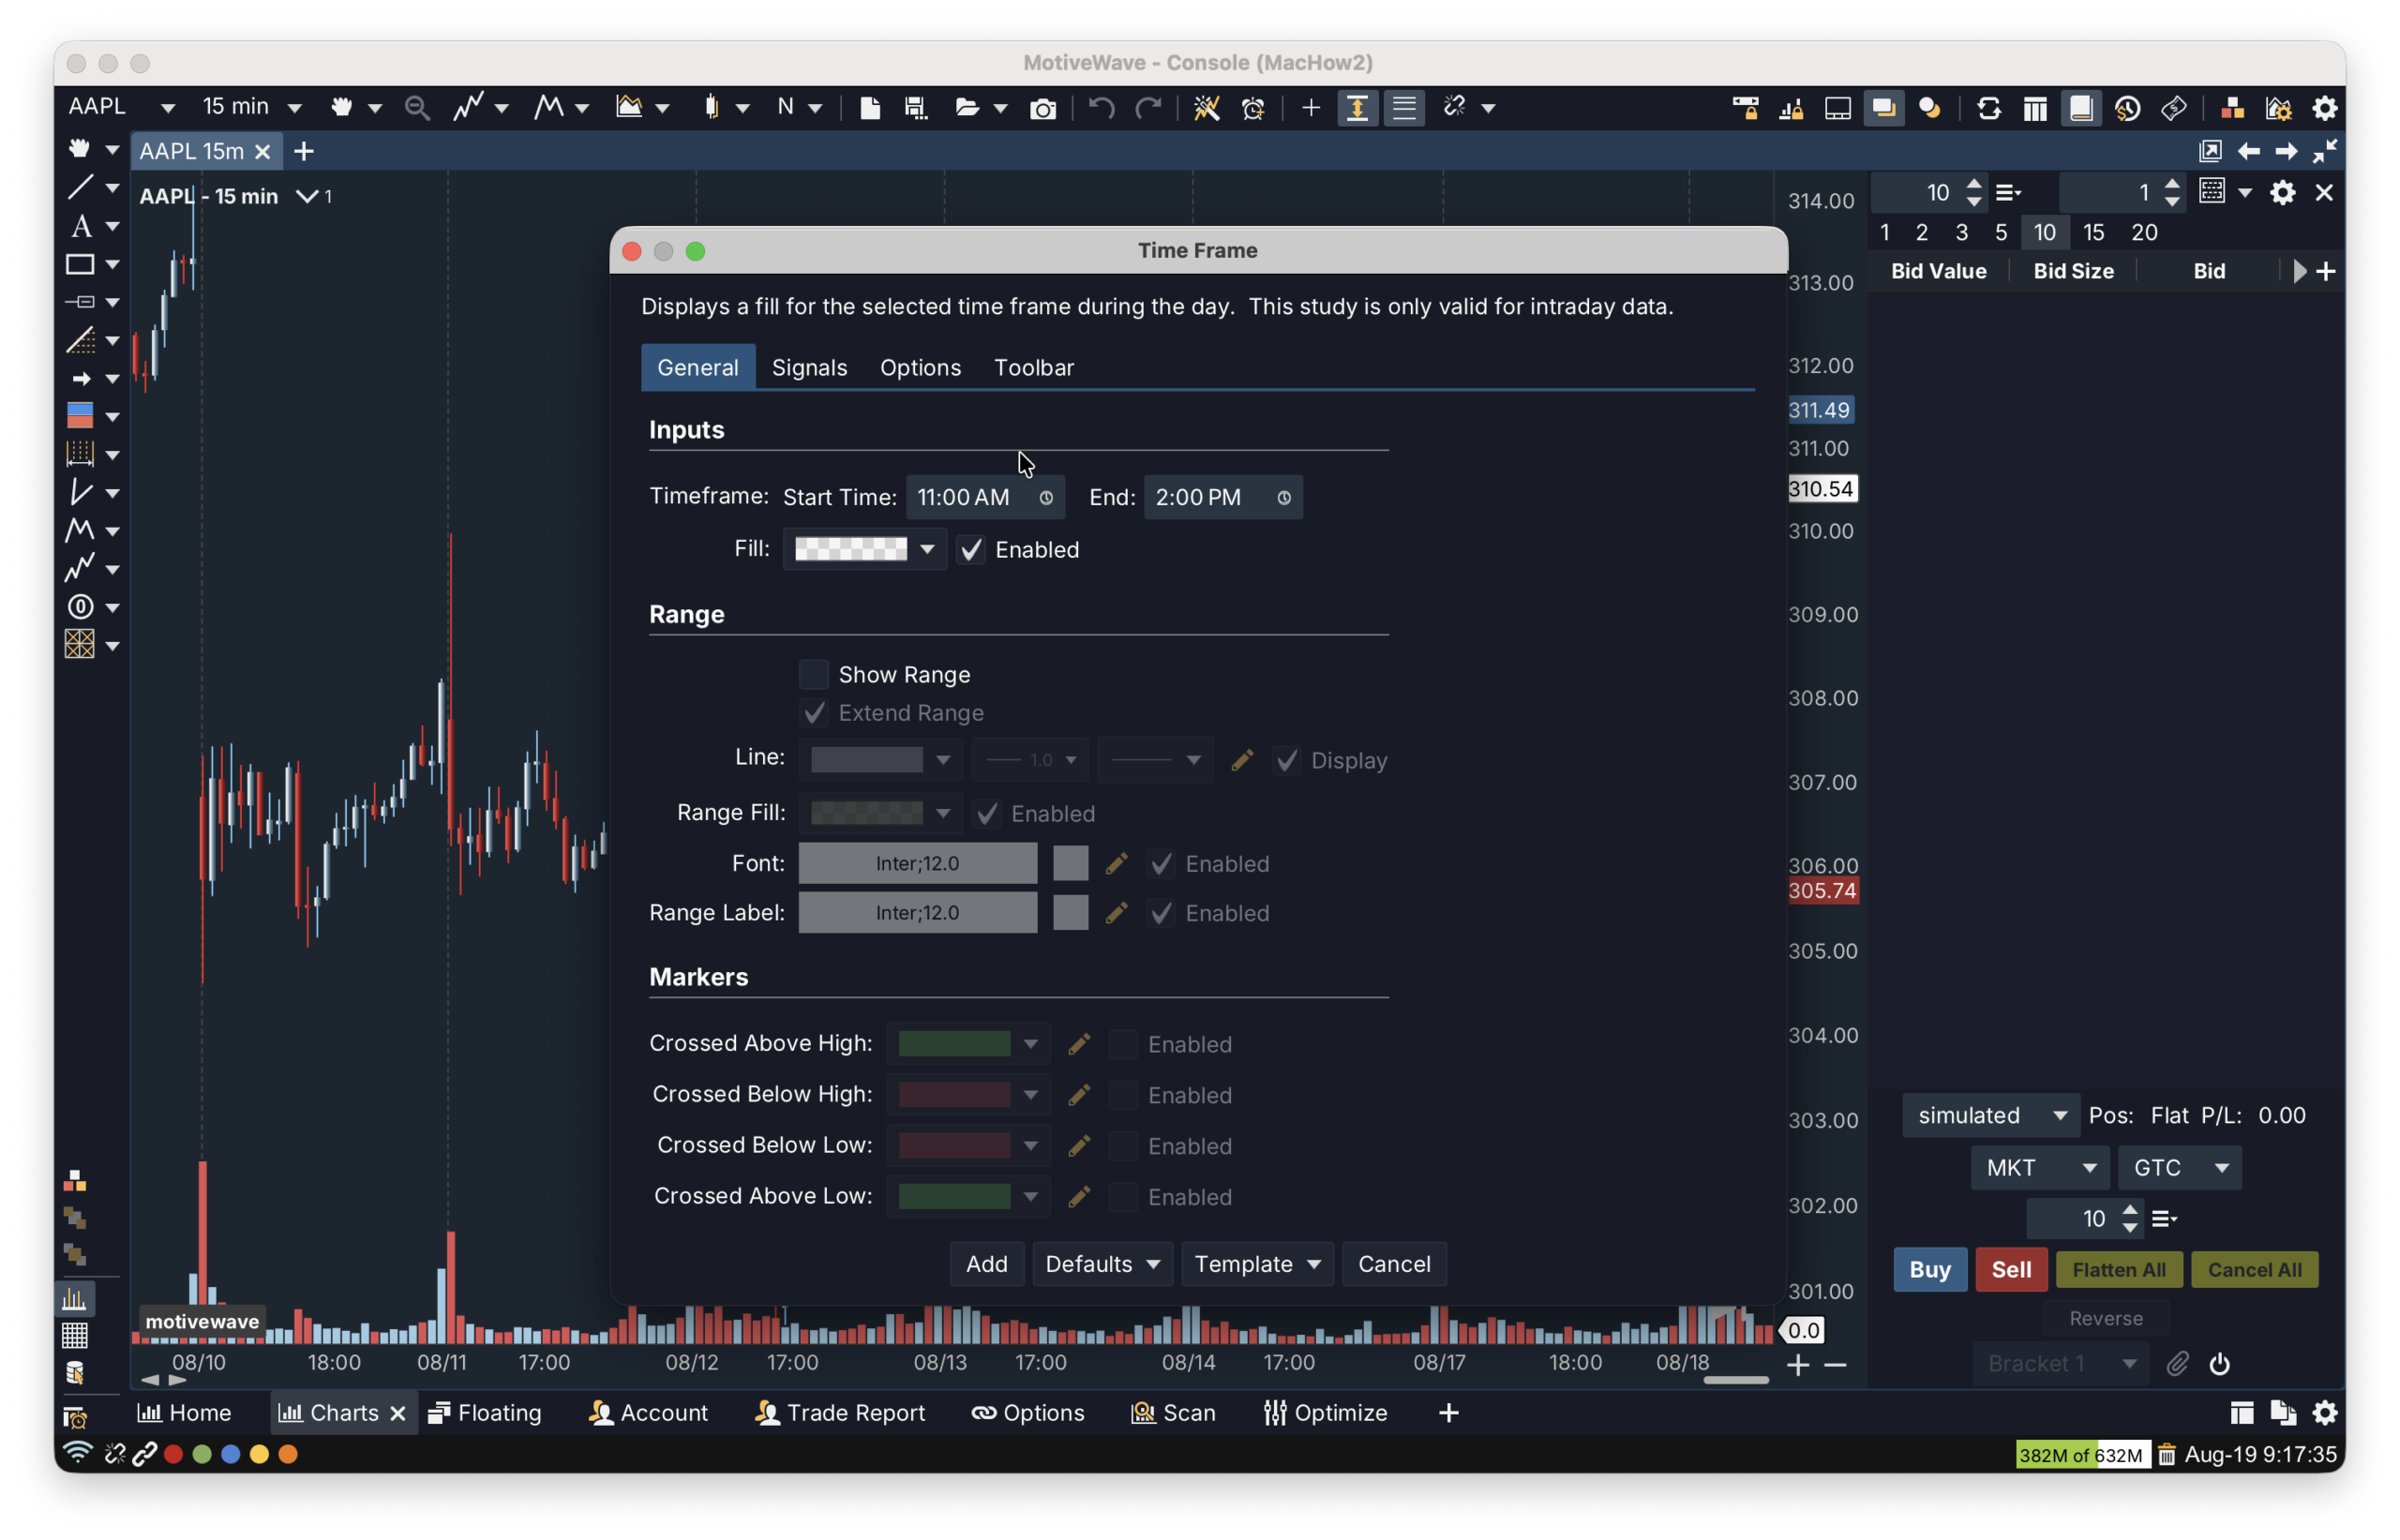Open the MKT order type dropdown
Screen dimensions: 2400x1540
click(2040, 1168)
